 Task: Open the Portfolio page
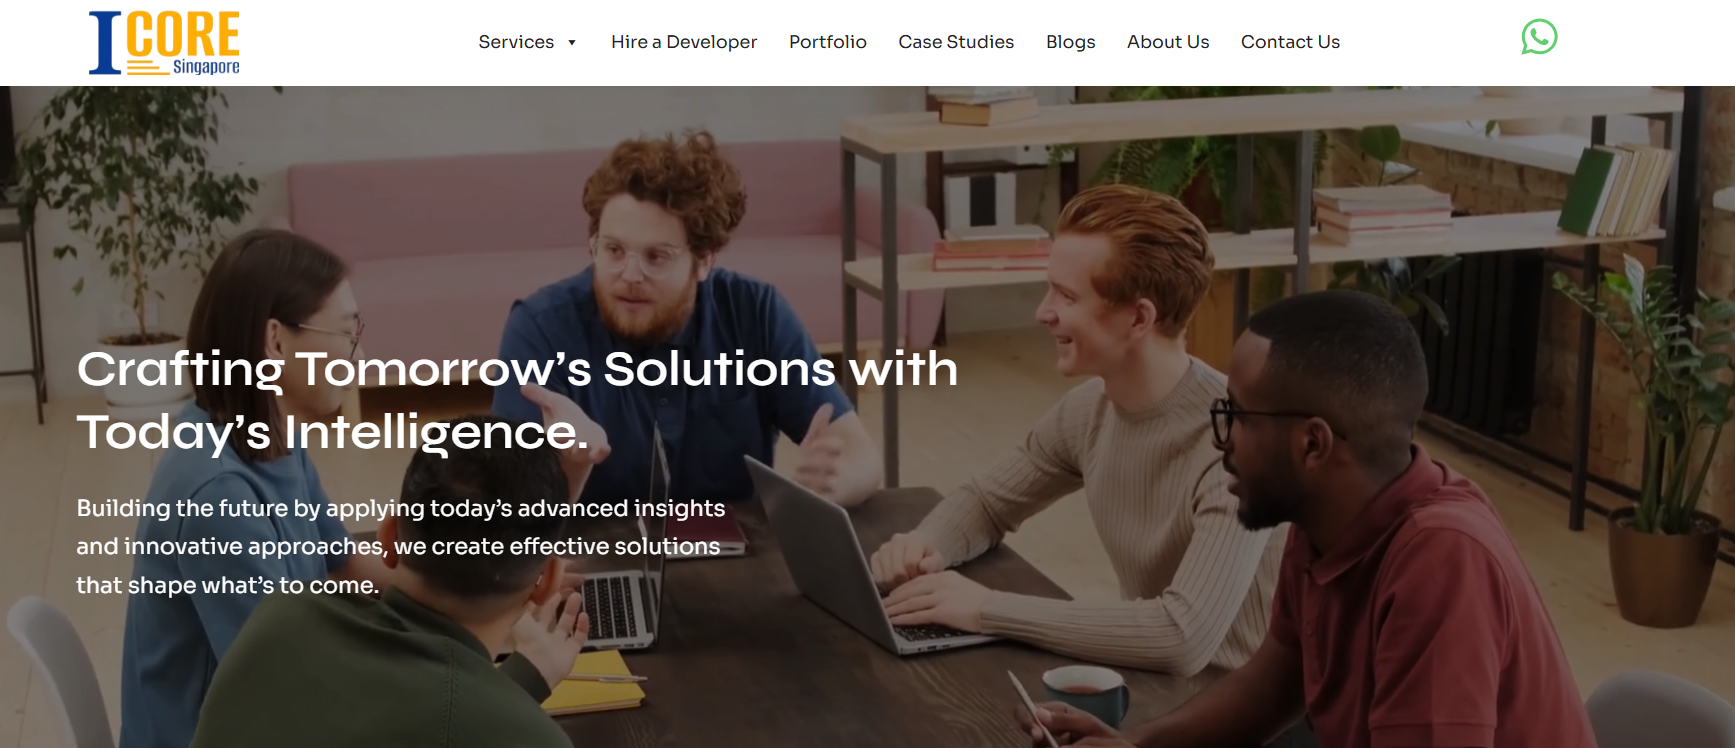[x=828, y=42]
